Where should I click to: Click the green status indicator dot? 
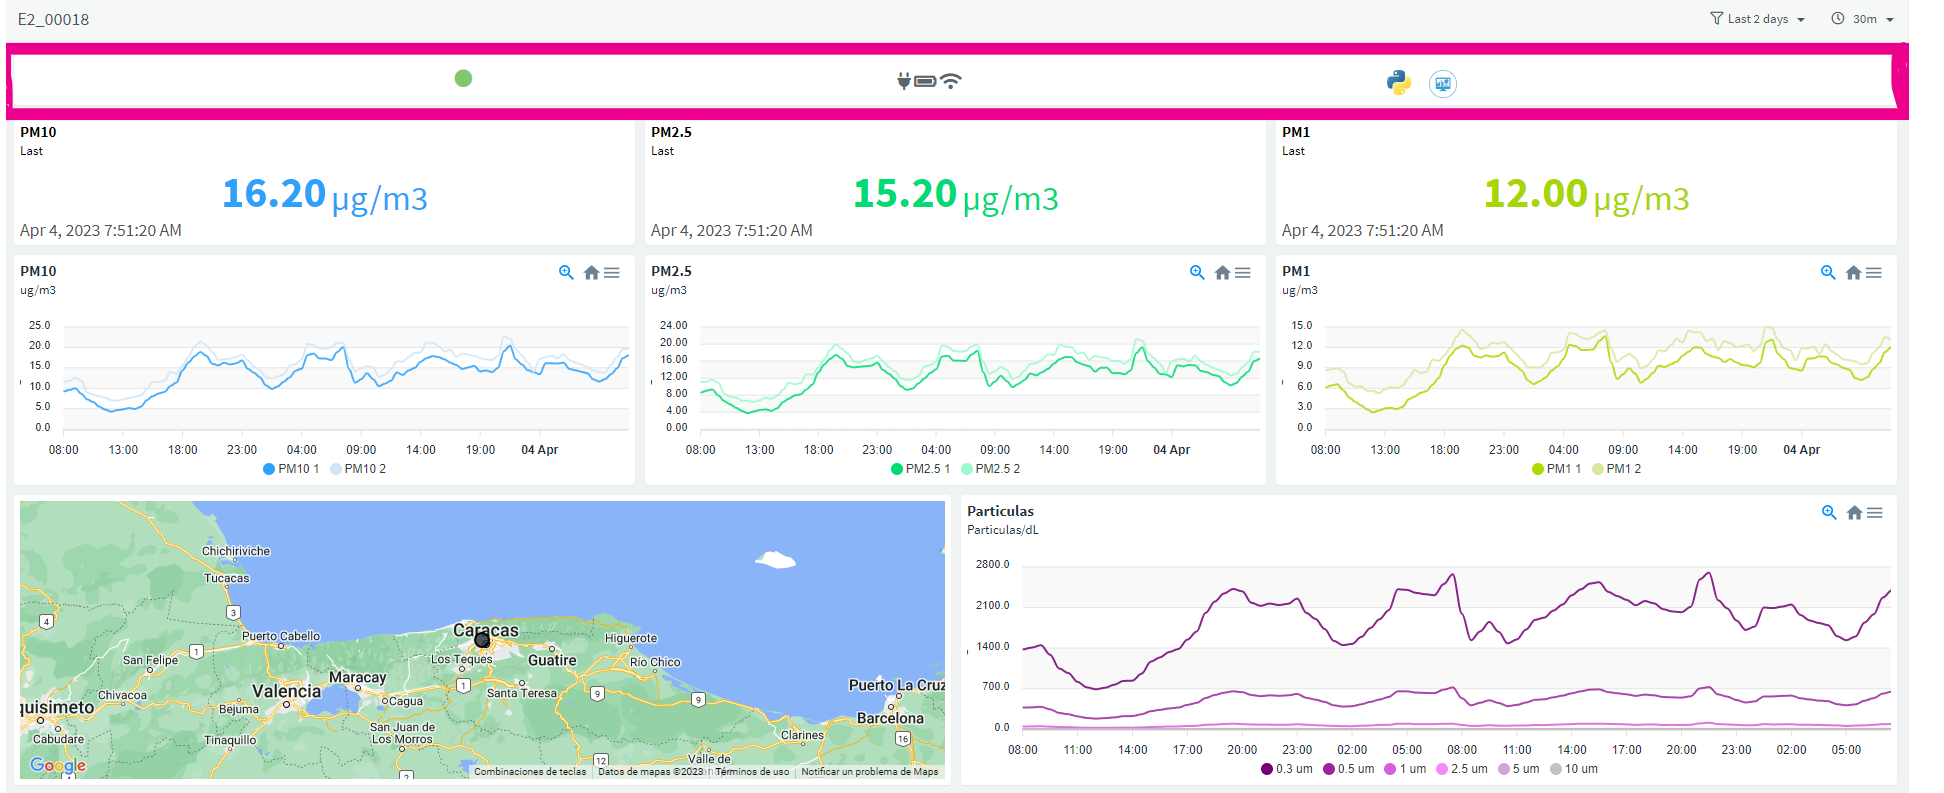point(463,78)
